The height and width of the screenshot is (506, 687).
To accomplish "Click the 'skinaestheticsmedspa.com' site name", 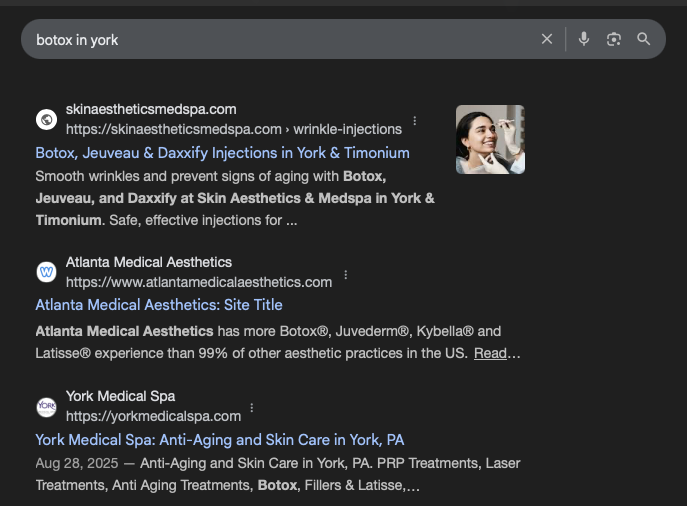I will pos(151,109).
